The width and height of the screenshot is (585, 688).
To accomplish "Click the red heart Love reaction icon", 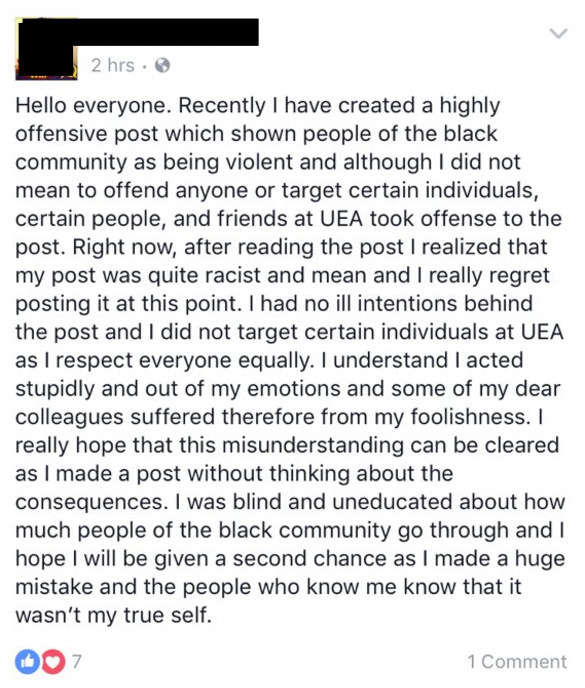I will click(x=52, y=661).
